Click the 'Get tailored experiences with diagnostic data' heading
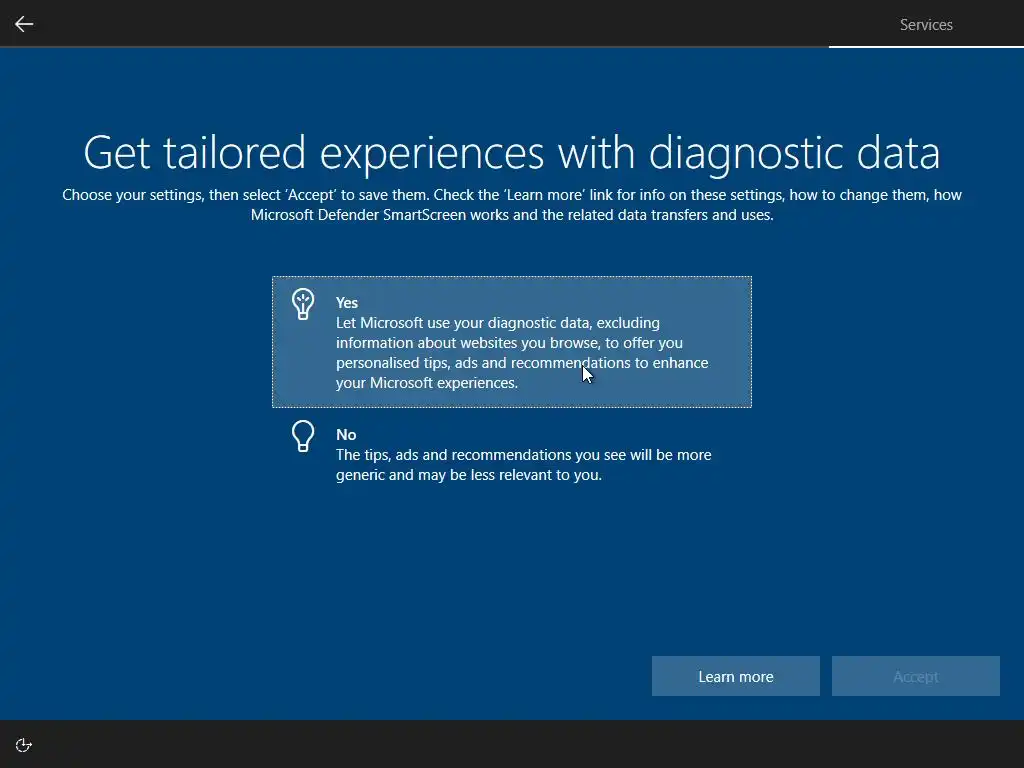 (512, 153)
